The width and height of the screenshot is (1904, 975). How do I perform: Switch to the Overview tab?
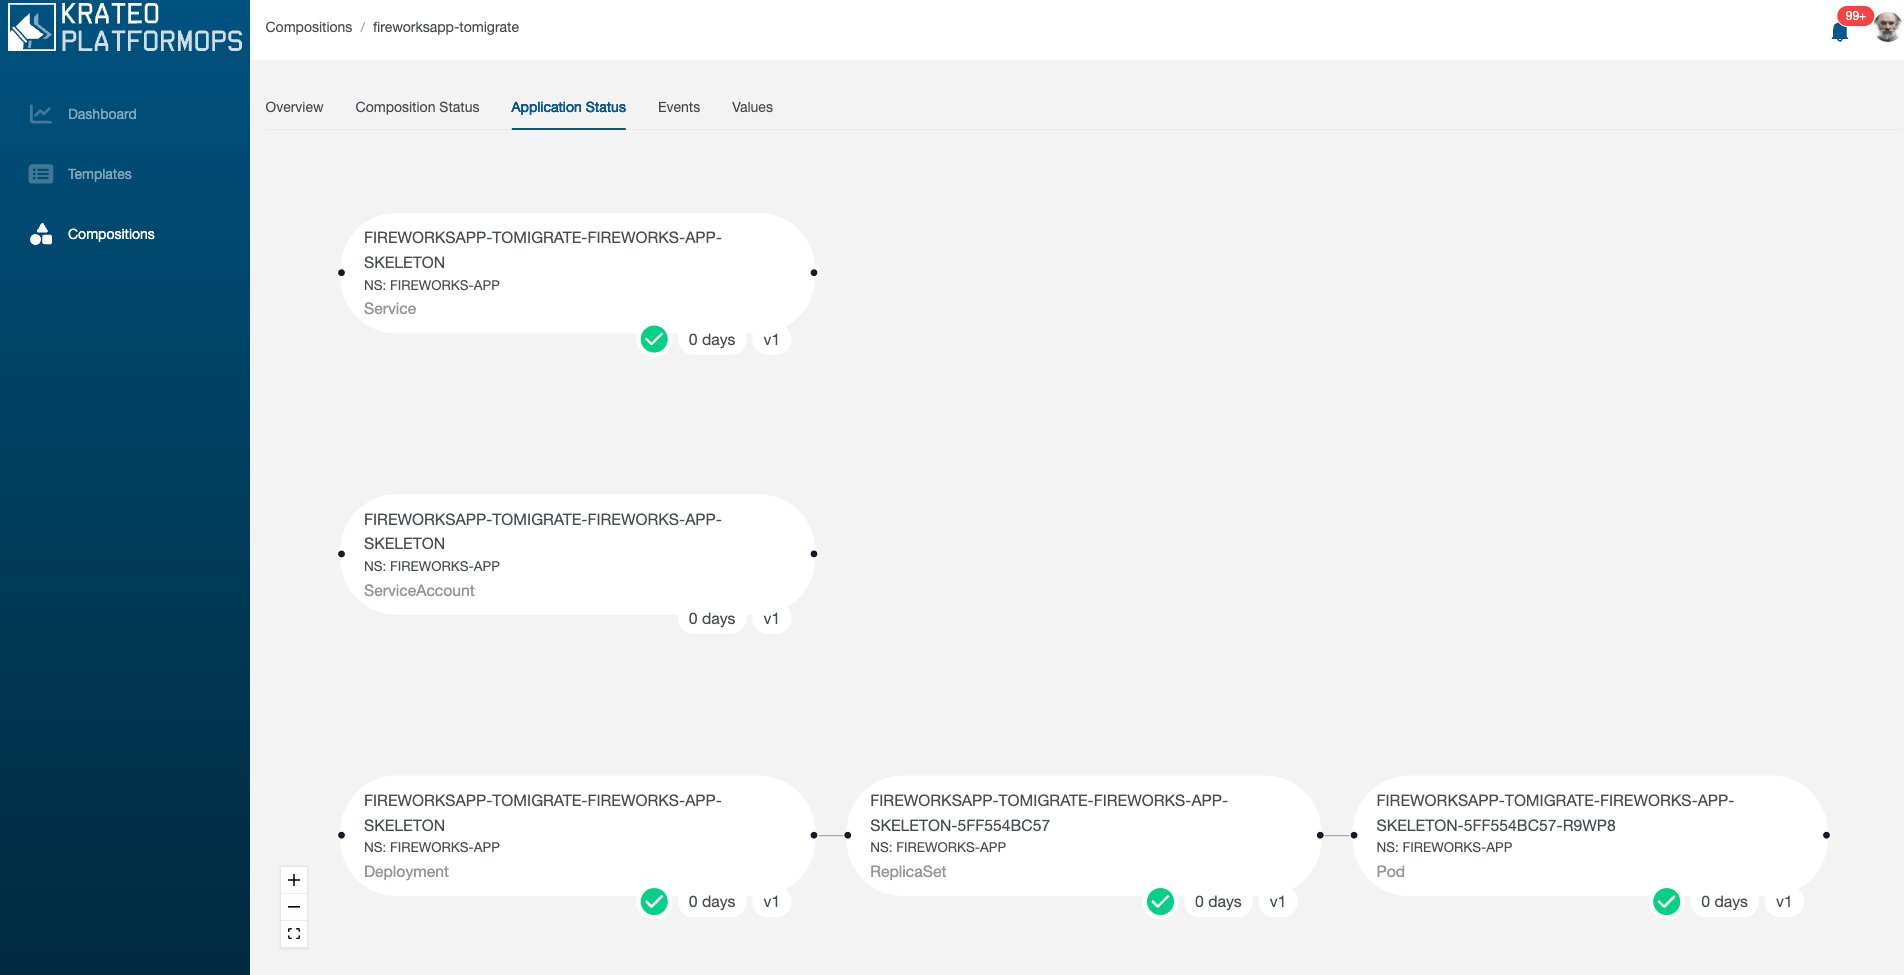(x=294, y=107)
